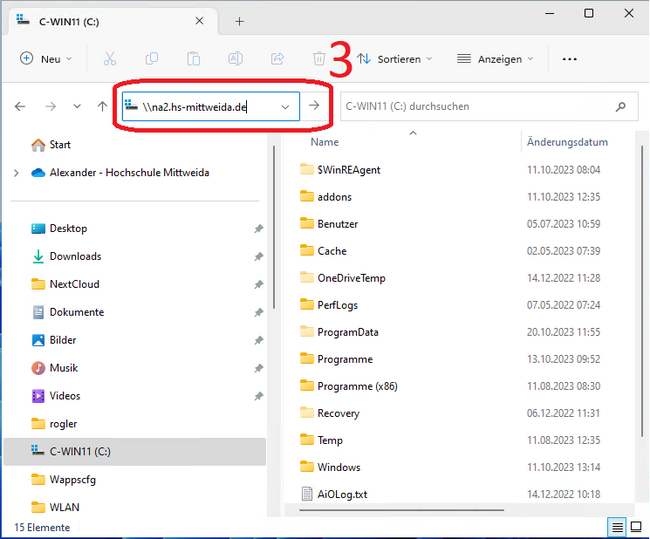Open the Sortieren dropdown
Image resolution: width=650 pixels, height=539 pixels.
point(395,59)
